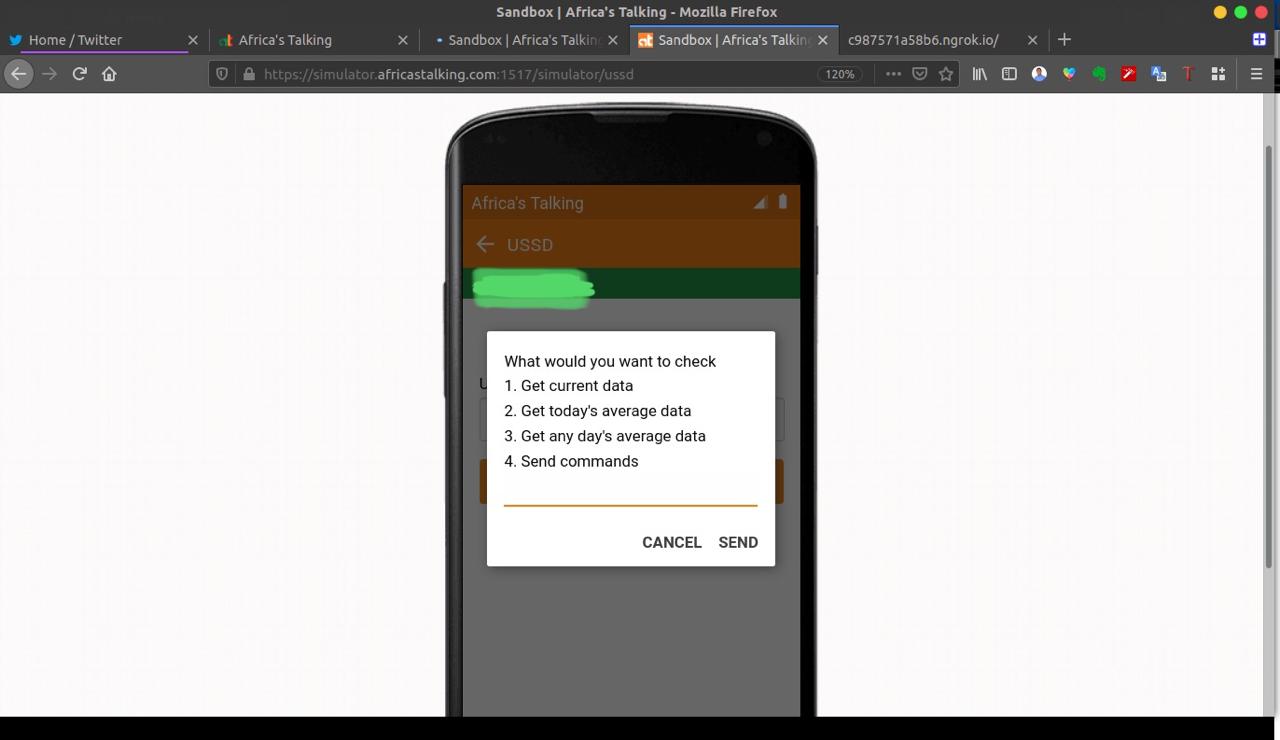
Task: Click SEND in the USSD dialog
Action: 738,542
